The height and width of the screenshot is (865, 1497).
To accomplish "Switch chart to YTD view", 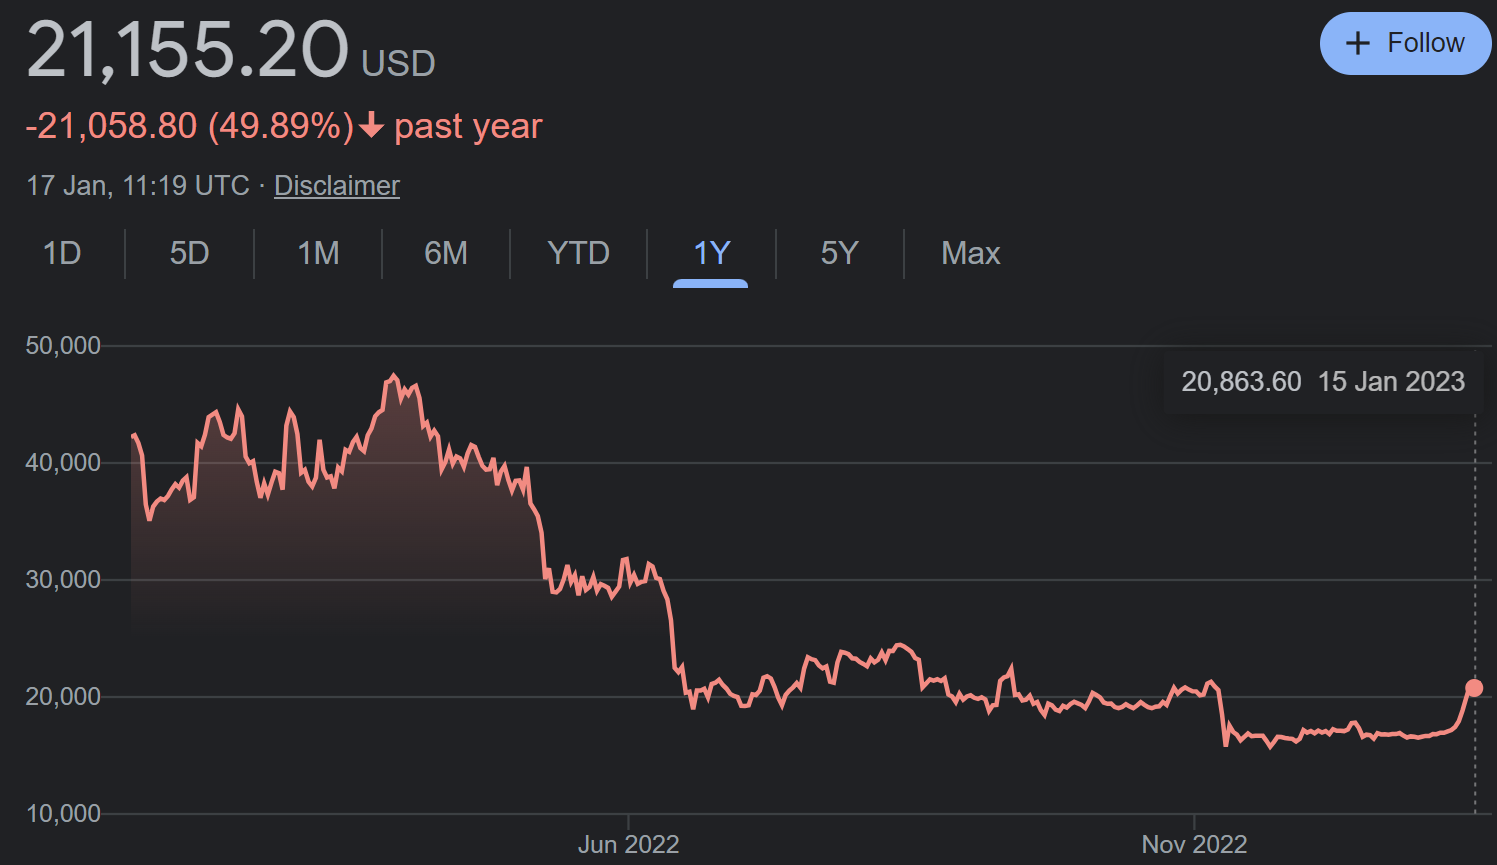I will [578, 253].
